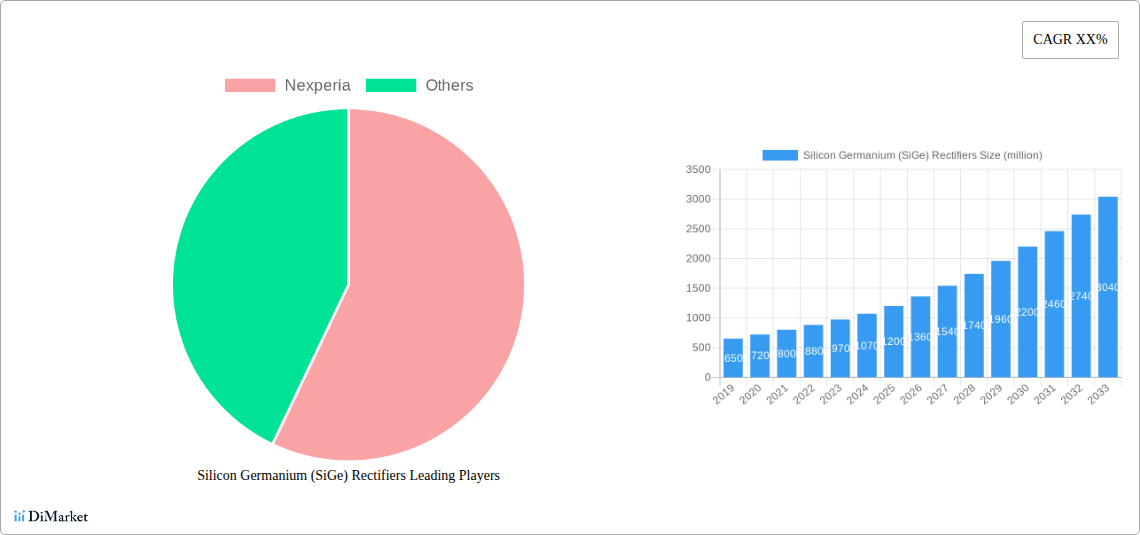
Task: Click the pink Nexperia legend color swatch
Action: 250,86
